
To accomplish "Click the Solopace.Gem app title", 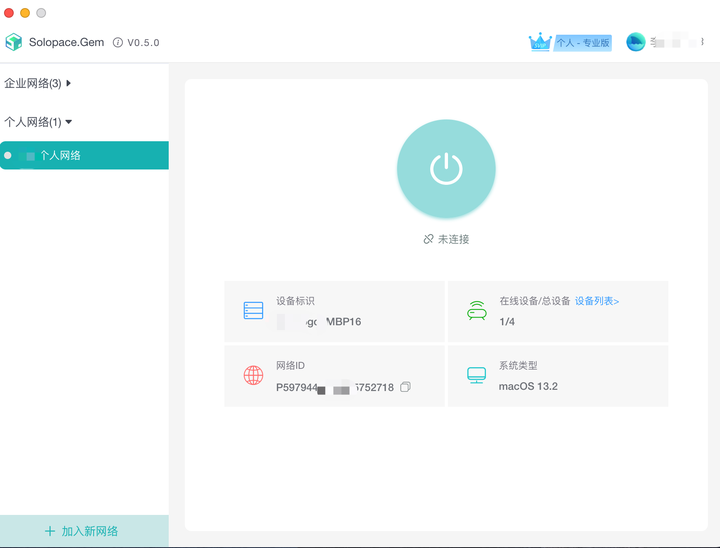I will 67,42.
